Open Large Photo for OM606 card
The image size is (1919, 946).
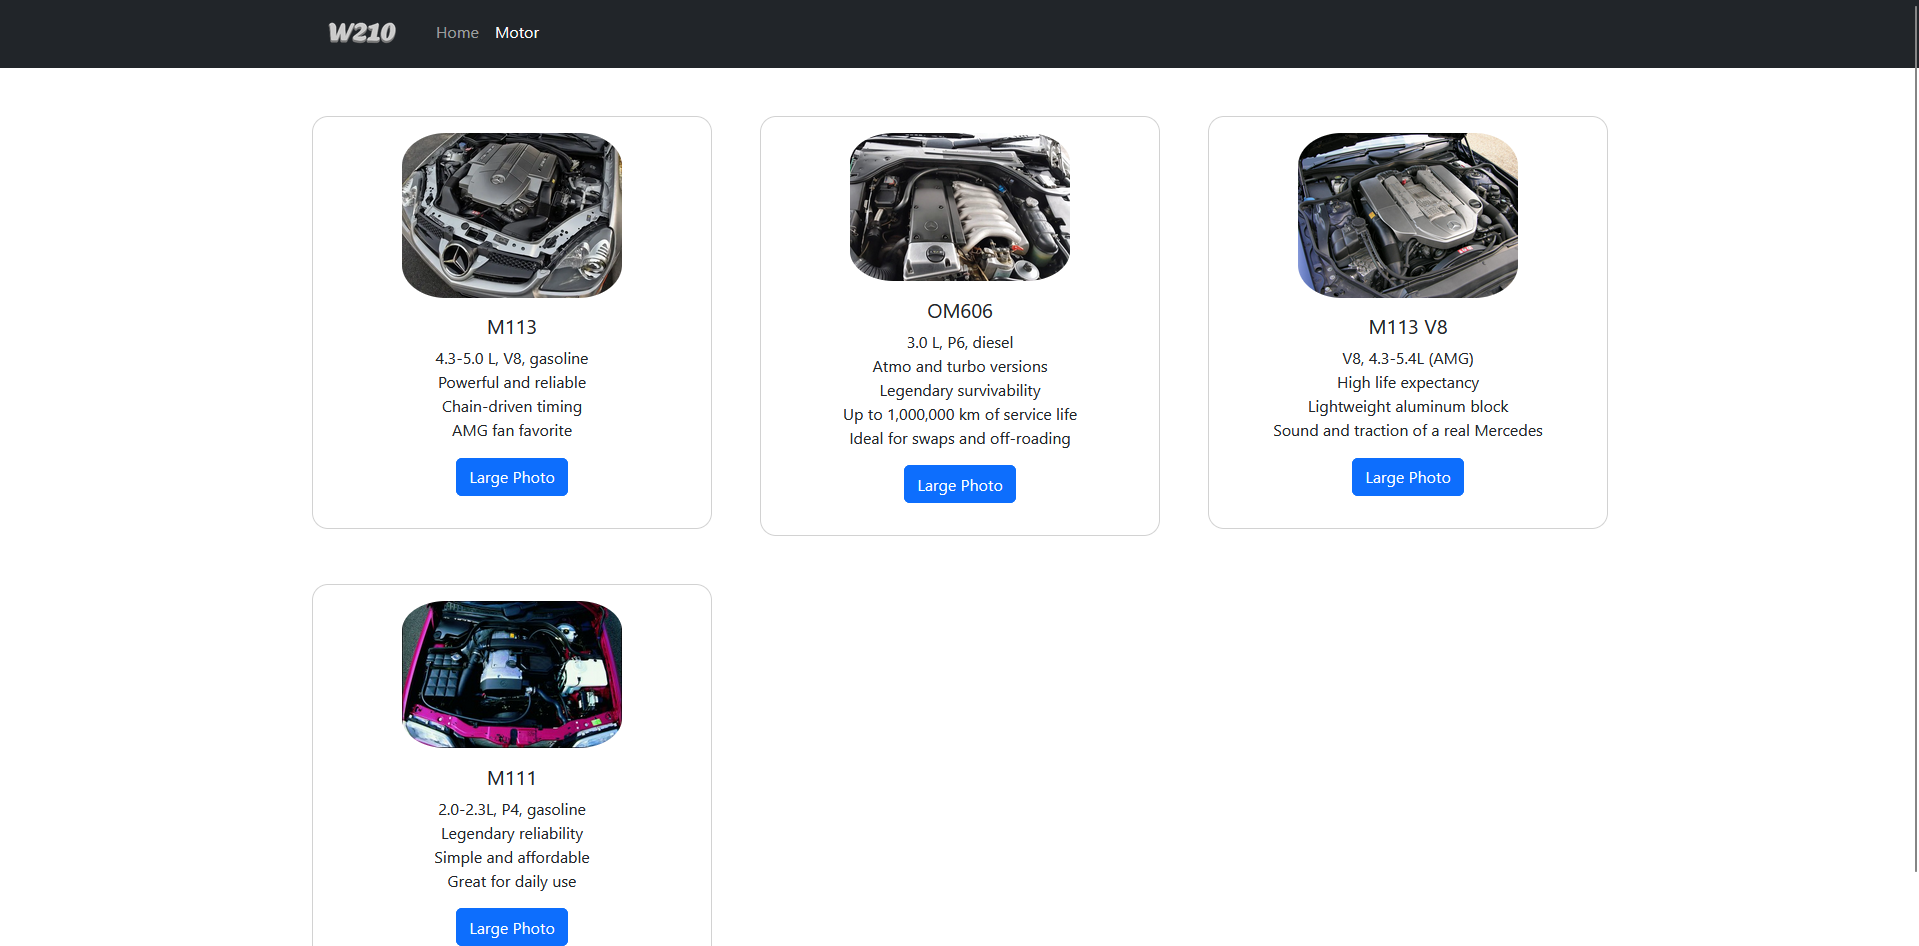(x=959, y=484)
